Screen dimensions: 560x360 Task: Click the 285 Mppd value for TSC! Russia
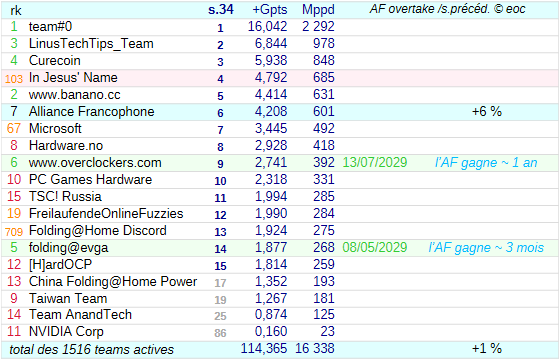pyautogui.click(x=324, y=196)
